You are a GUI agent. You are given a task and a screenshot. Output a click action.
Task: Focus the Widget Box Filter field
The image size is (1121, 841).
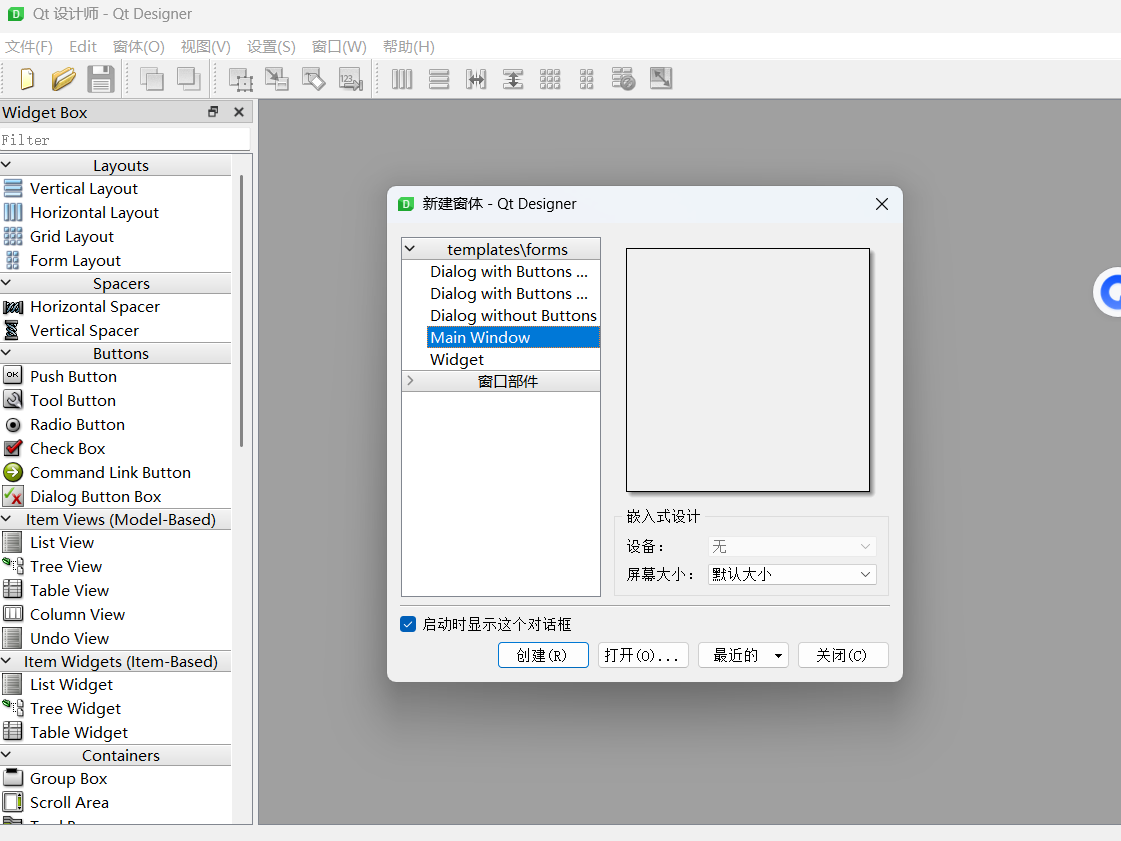click(x=125, y=140)
